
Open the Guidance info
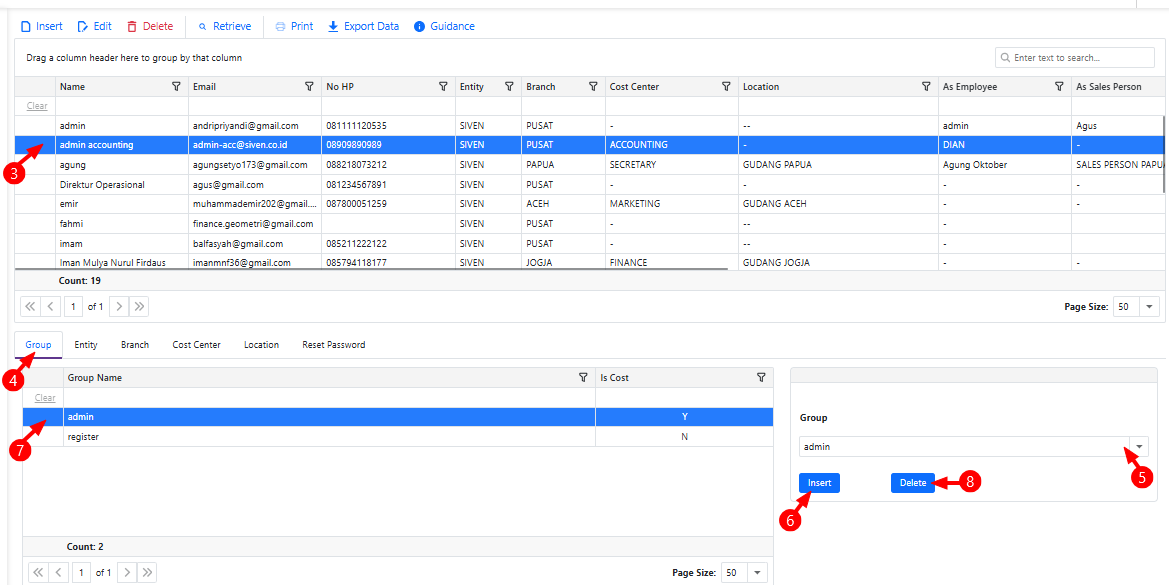pos(444,26)
